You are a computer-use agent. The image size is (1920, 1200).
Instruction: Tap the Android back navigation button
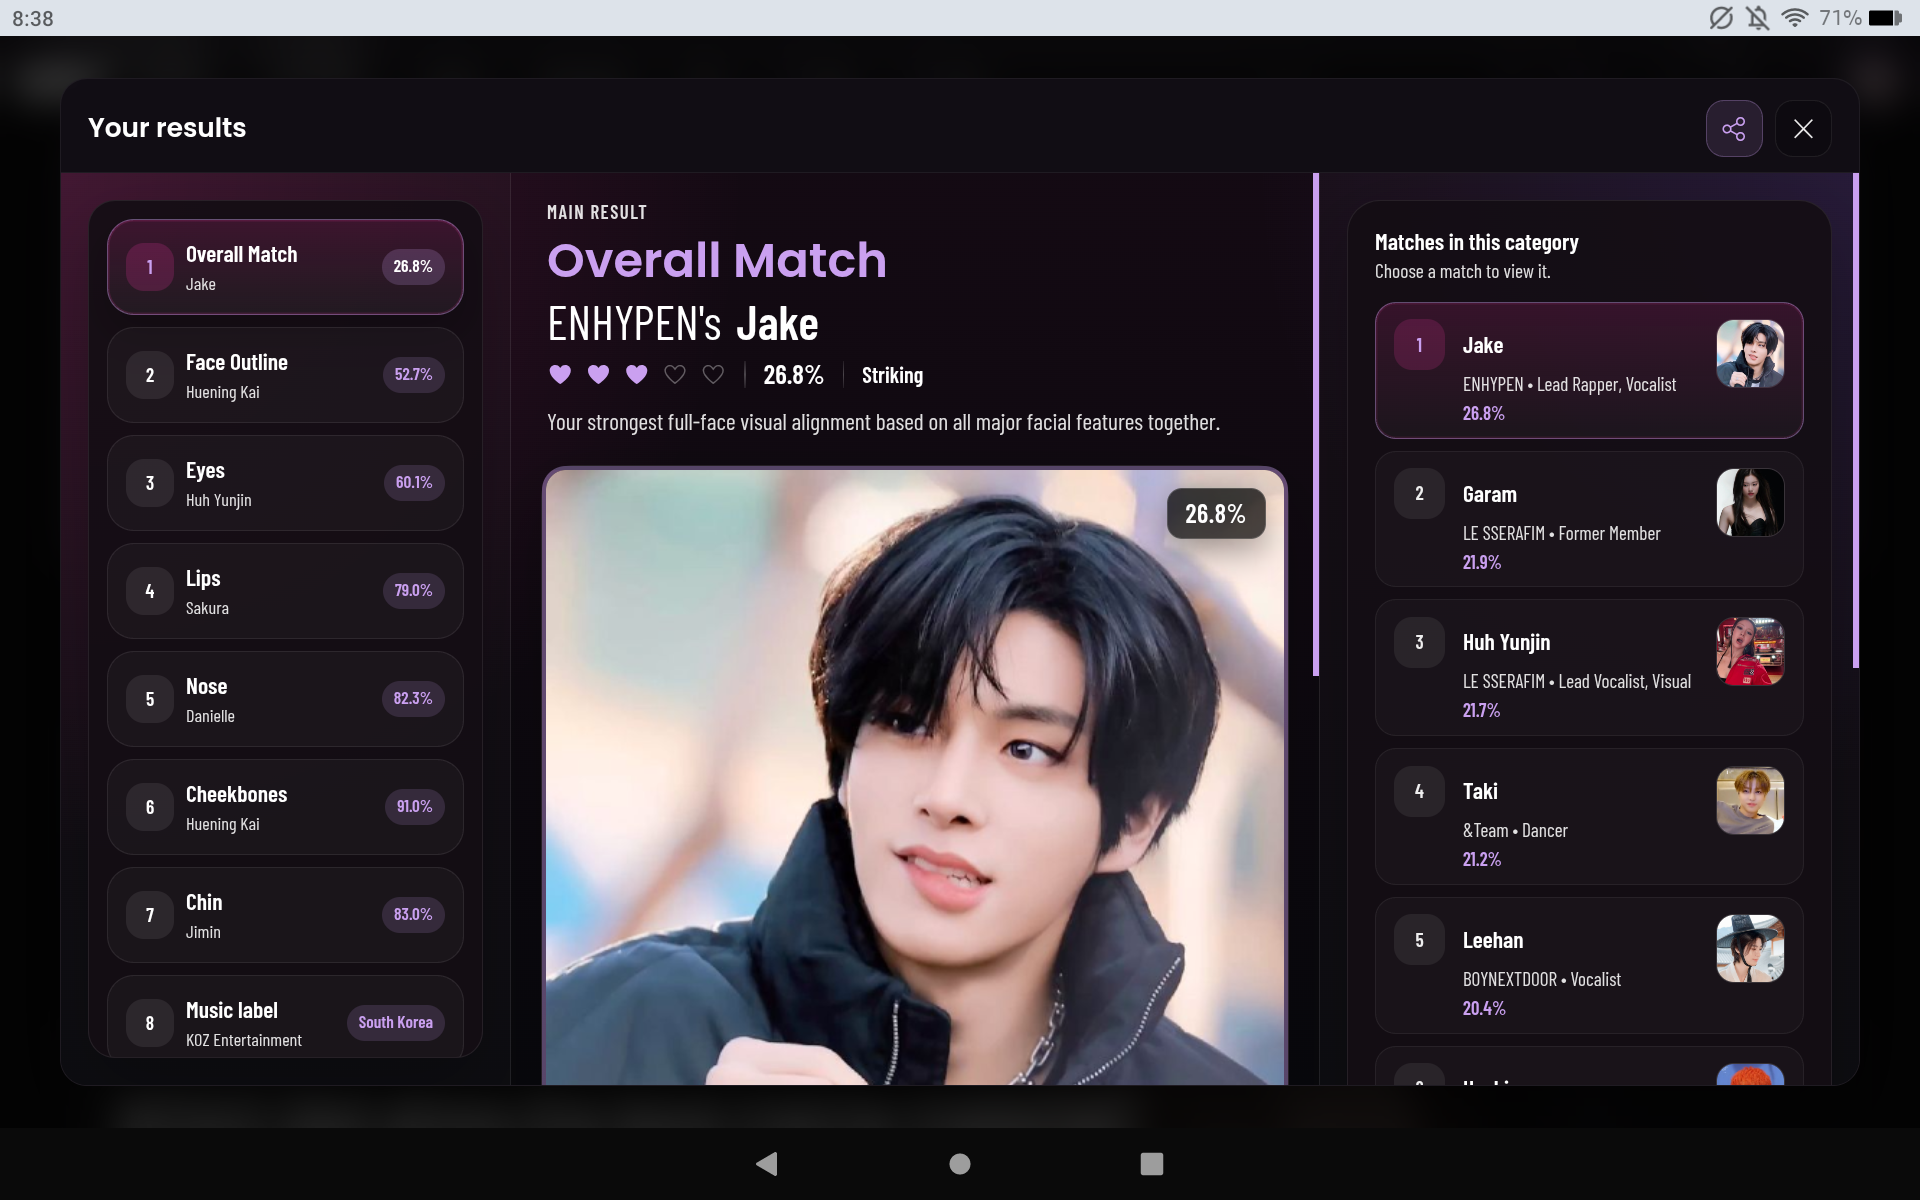pos(767,1163)
